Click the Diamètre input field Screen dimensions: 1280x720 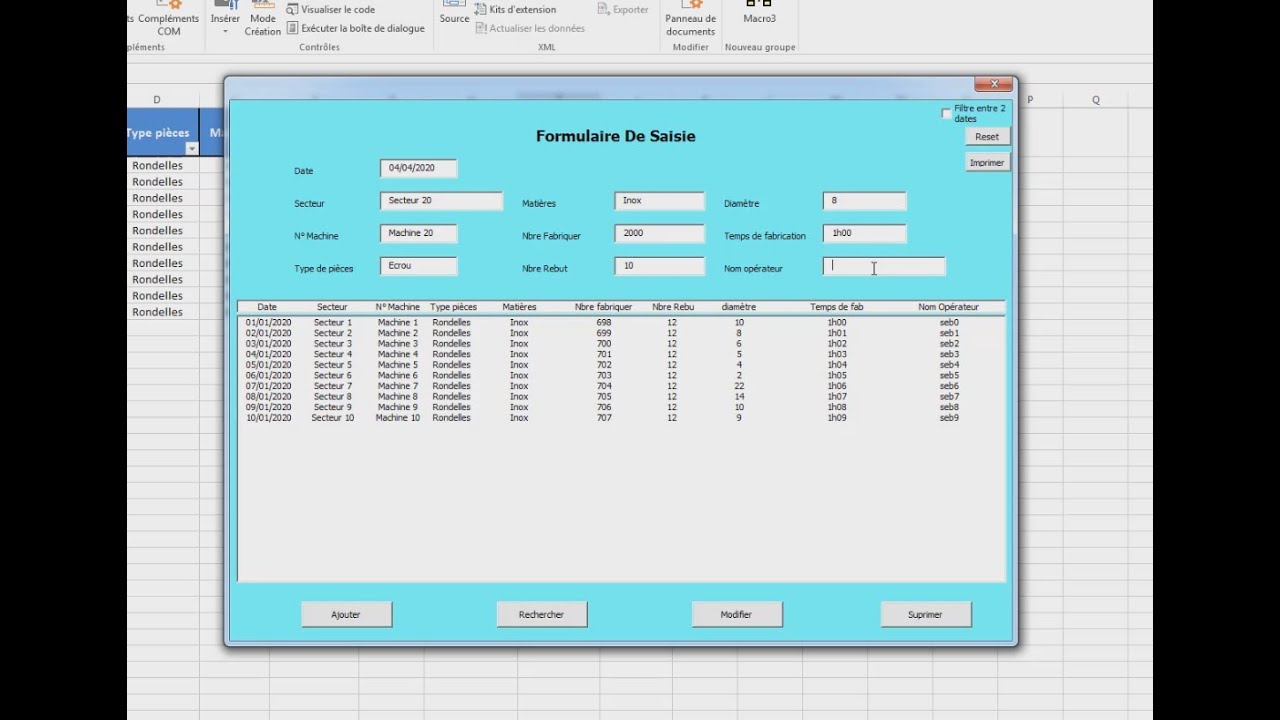pyautogui.click(x=864, y=201)
